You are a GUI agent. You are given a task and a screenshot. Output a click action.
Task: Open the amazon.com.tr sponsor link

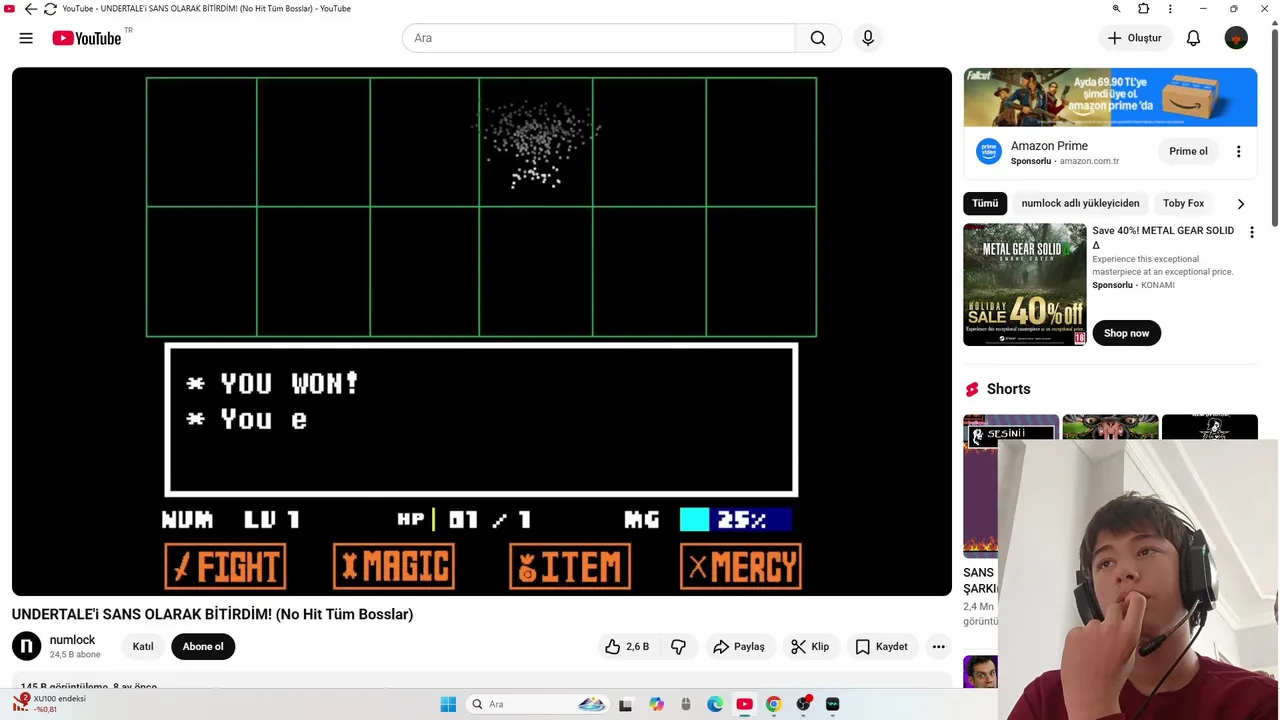[x=1089, y=161]
